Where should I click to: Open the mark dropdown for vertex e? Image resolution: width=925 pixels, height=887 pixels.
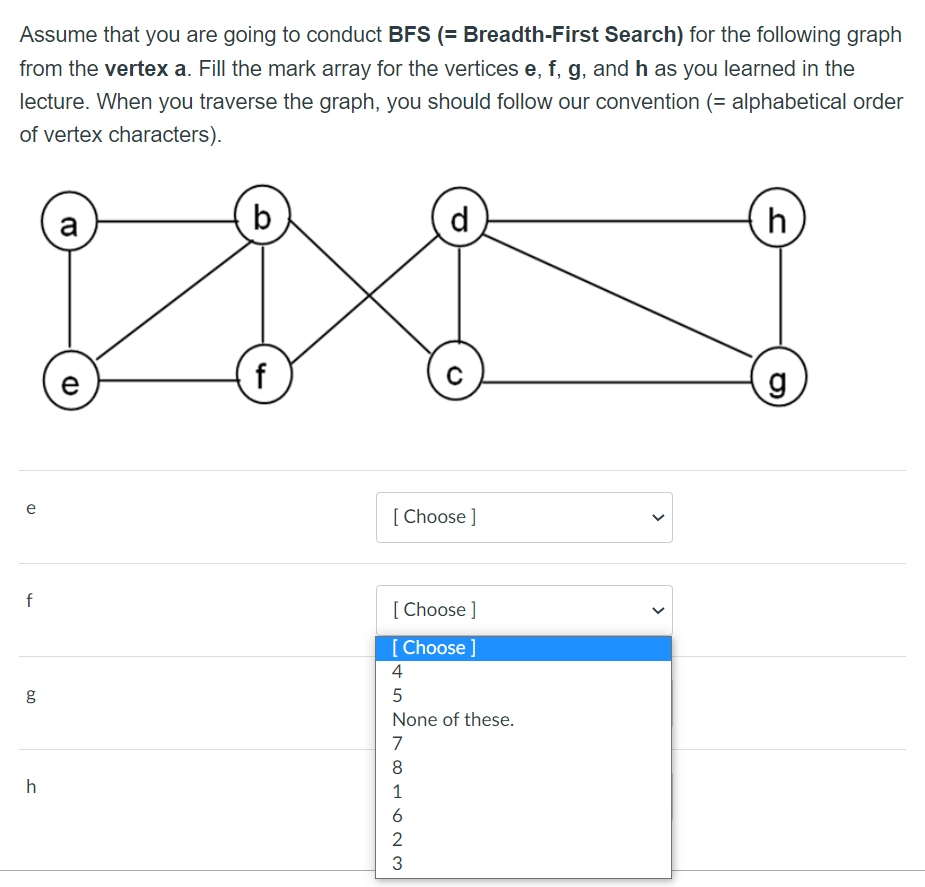(524, 517)
